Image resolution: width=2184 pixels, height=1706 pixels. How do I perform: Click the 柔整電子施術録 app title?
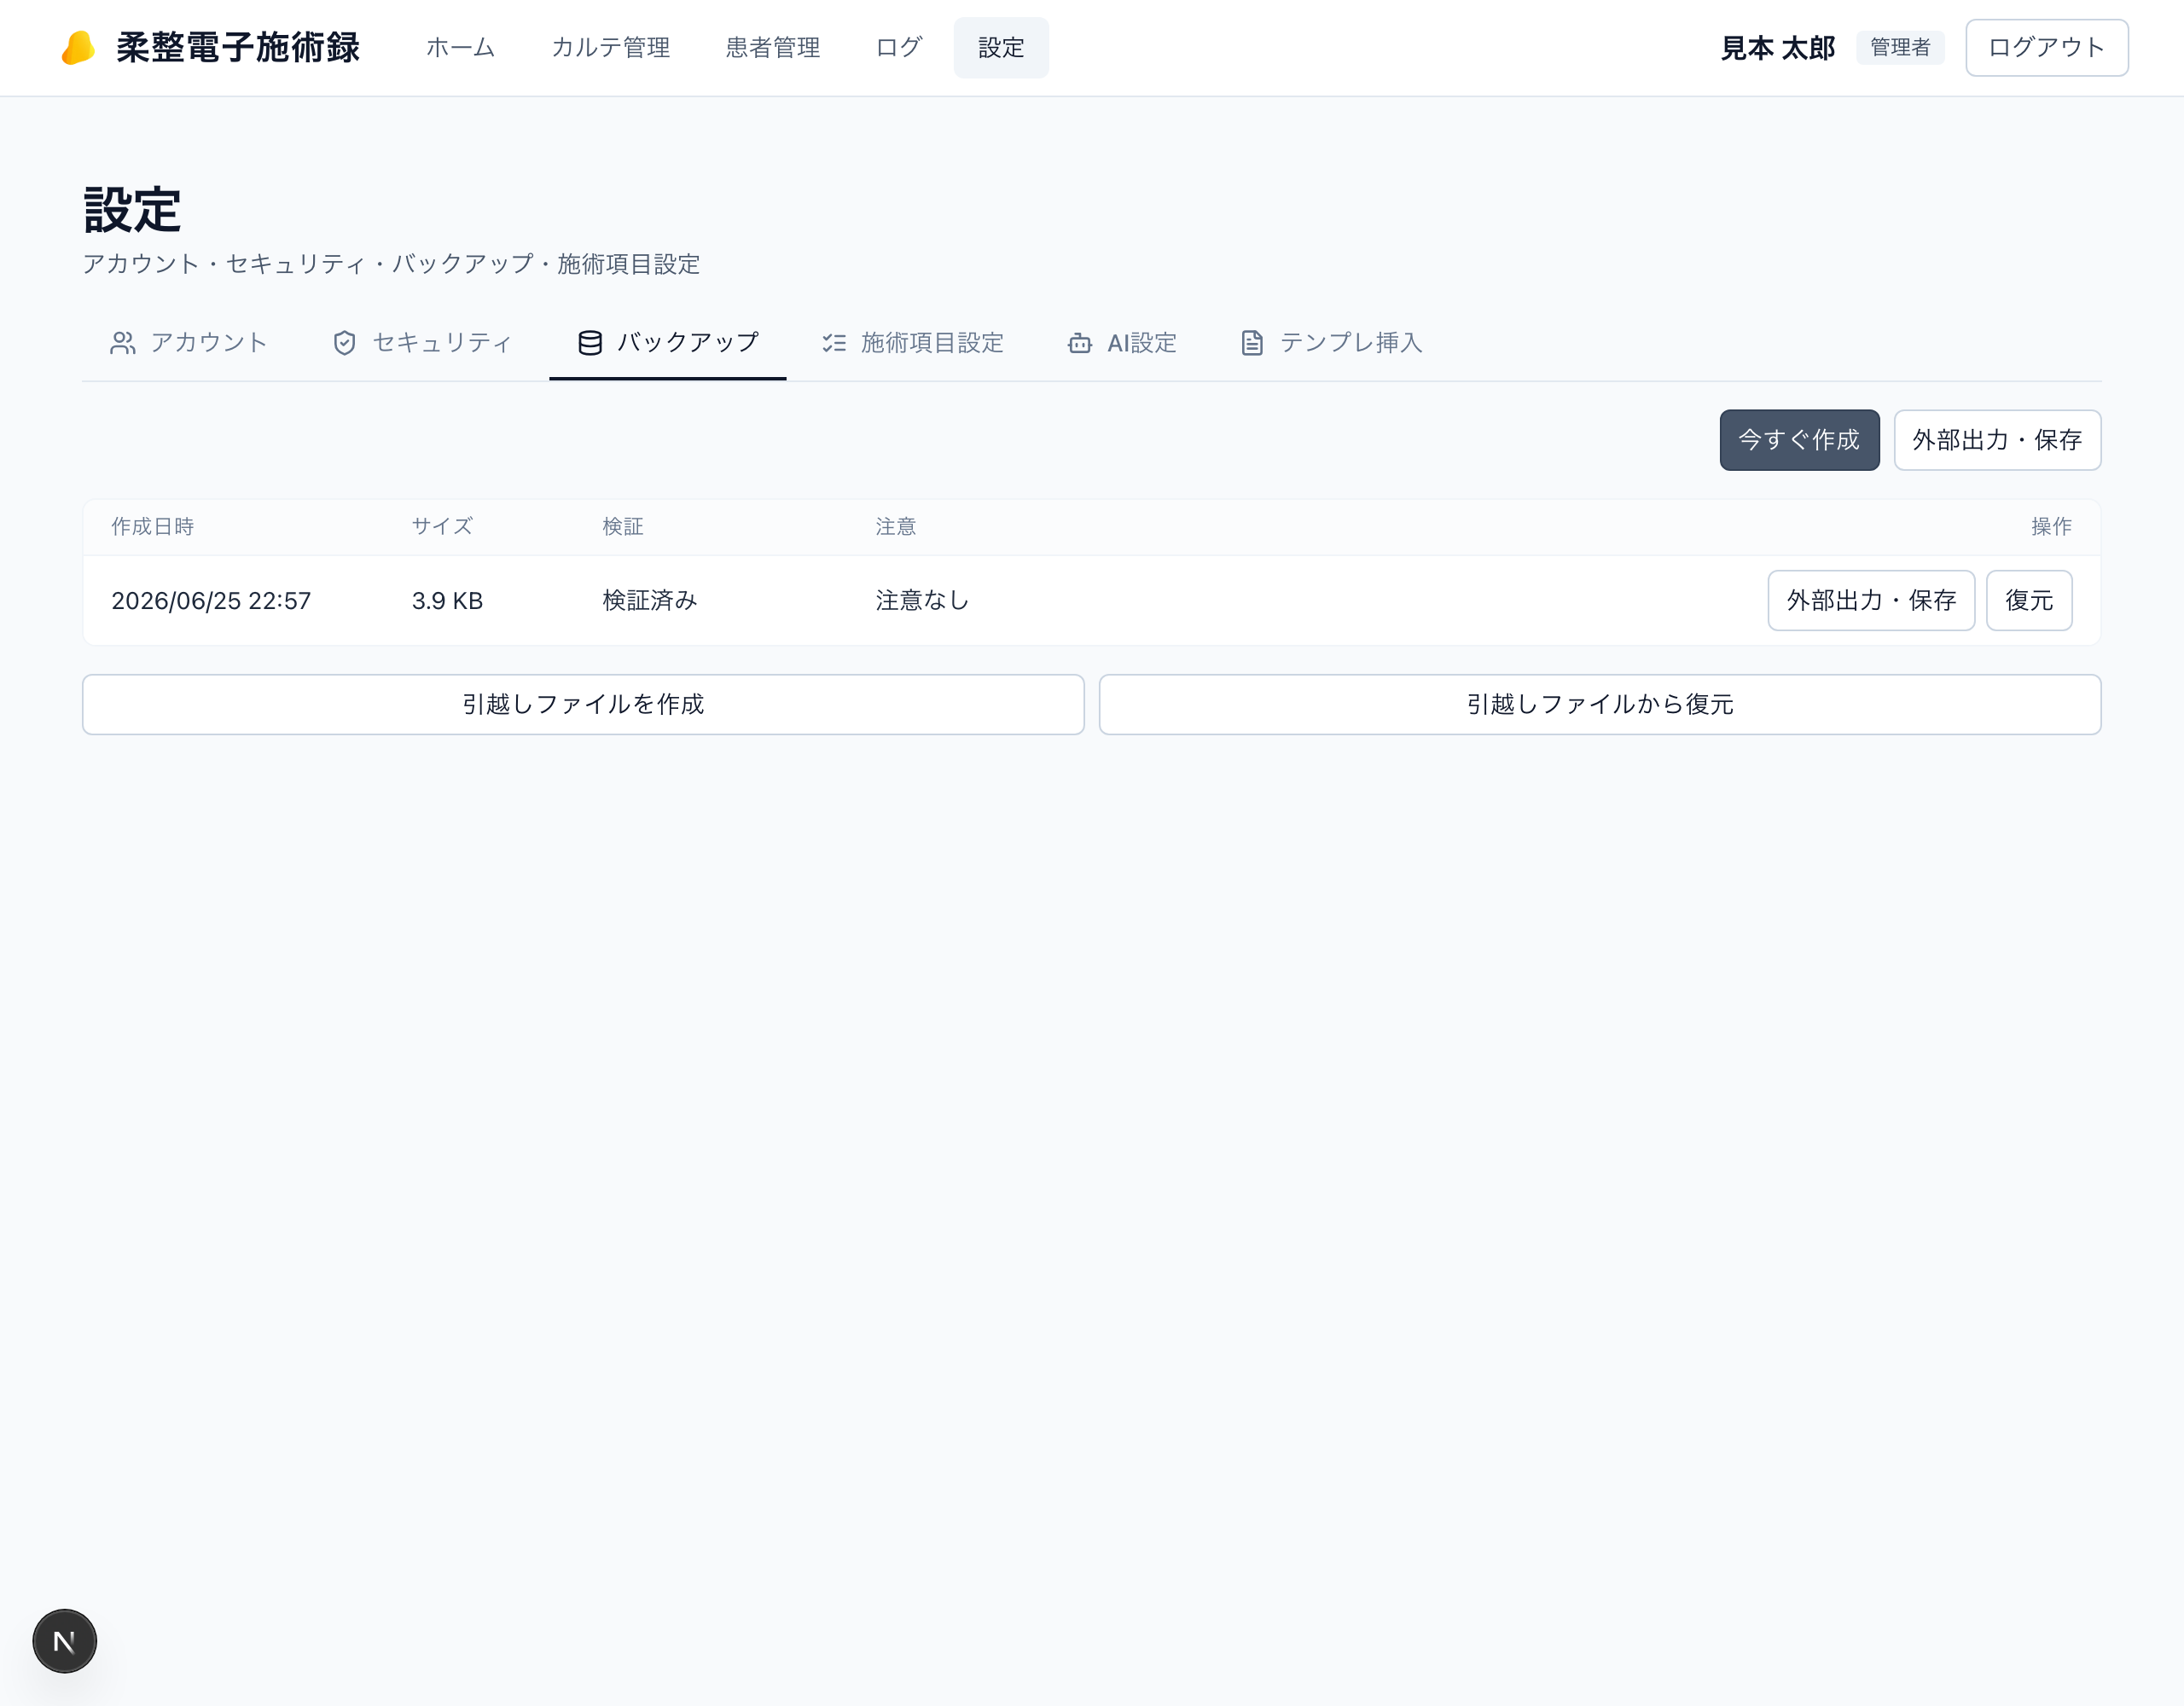click(238, 47)
